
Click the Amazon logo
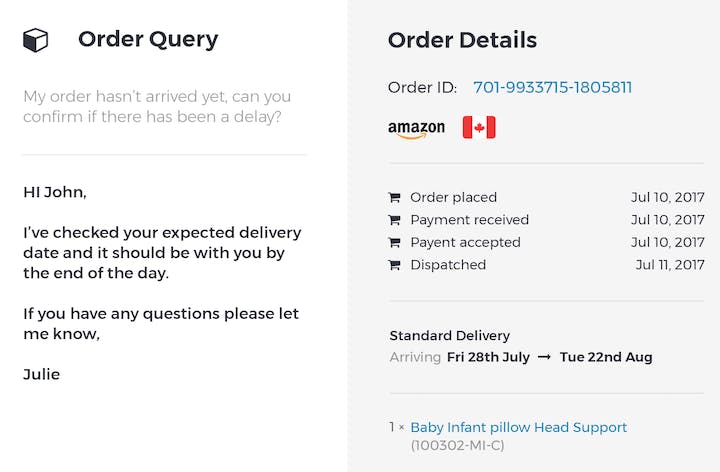(416, 129)
